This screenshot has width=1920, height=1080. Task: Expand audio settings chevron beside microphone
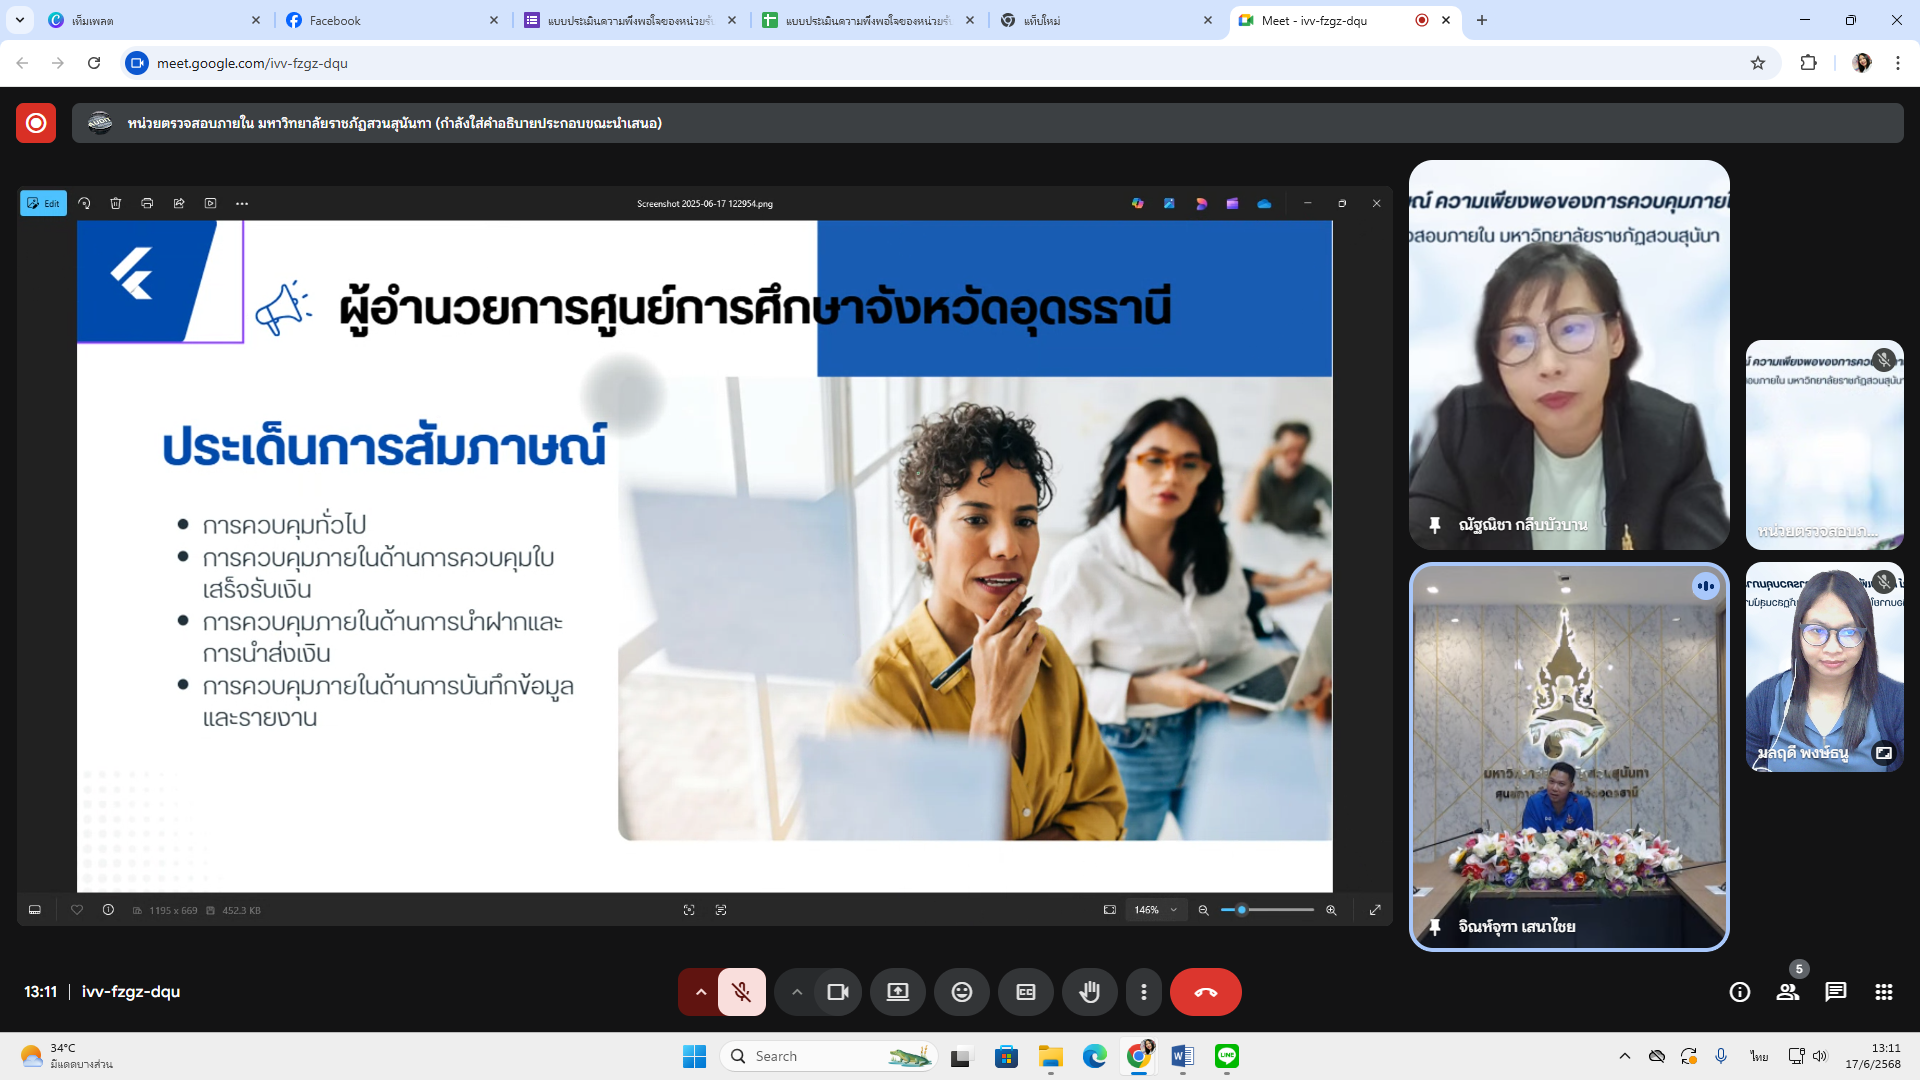(700, 992)
